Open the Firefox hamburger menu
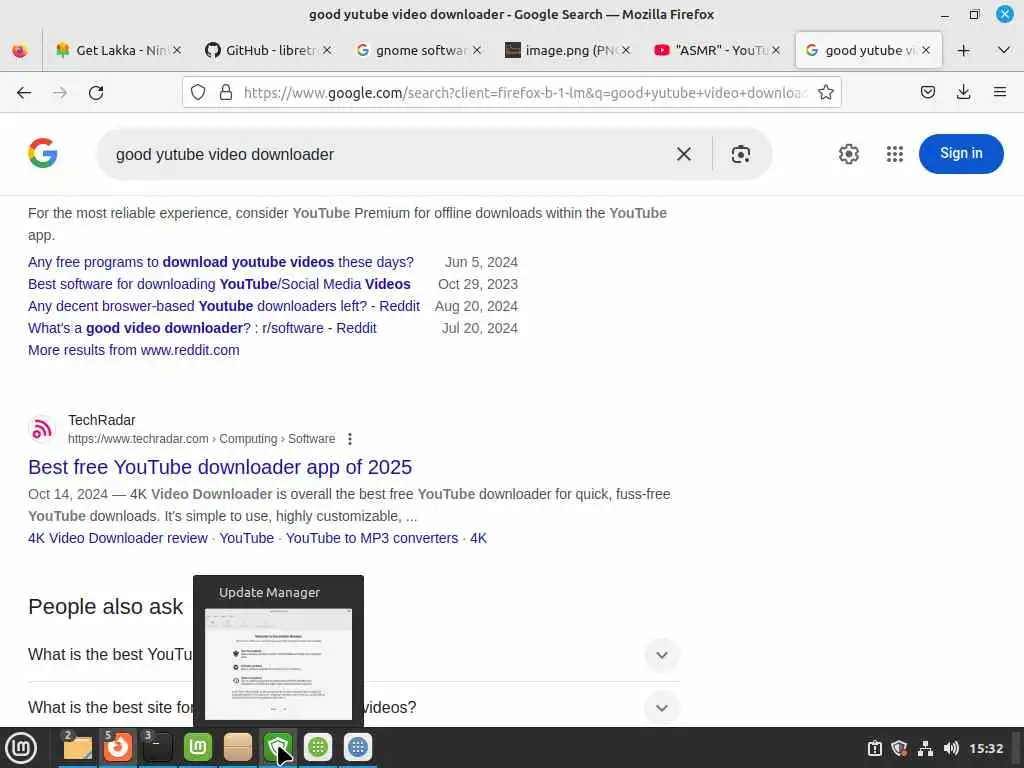Viewport: 1024px width, 768px height. (x=1000, y=93)
